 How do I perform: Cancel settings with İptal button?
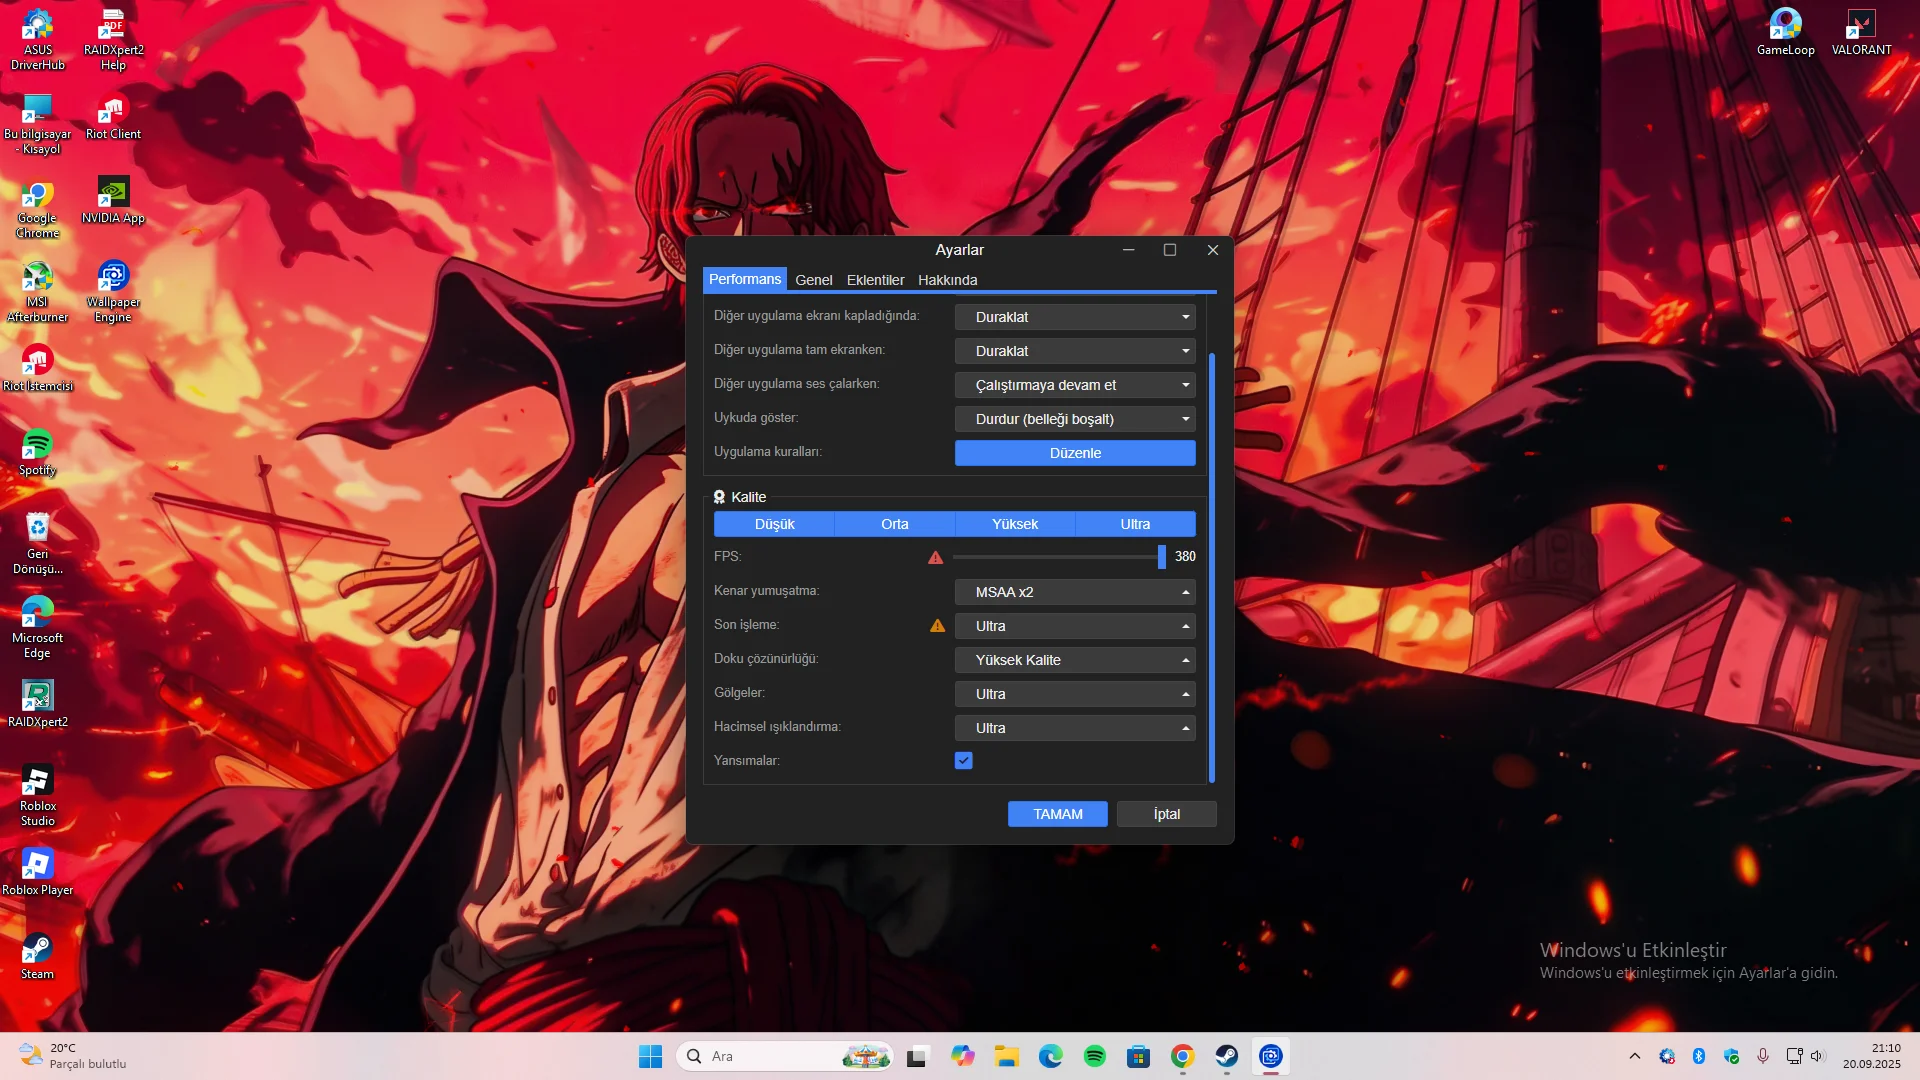(x=1167, y=814)
